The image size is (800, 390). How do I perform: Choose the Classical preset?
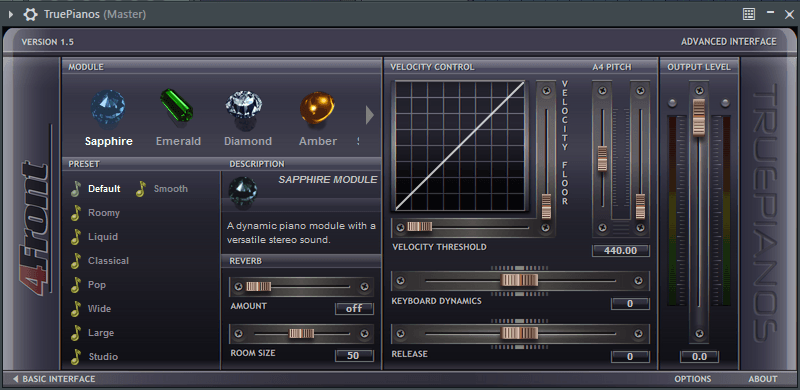coord(109,260)
